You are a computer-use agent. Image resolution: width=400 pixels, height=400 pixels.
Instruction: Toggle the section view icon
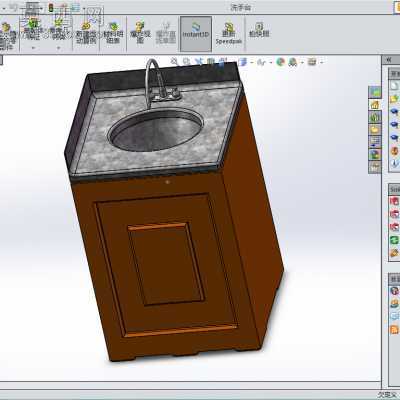pos(211,62)
